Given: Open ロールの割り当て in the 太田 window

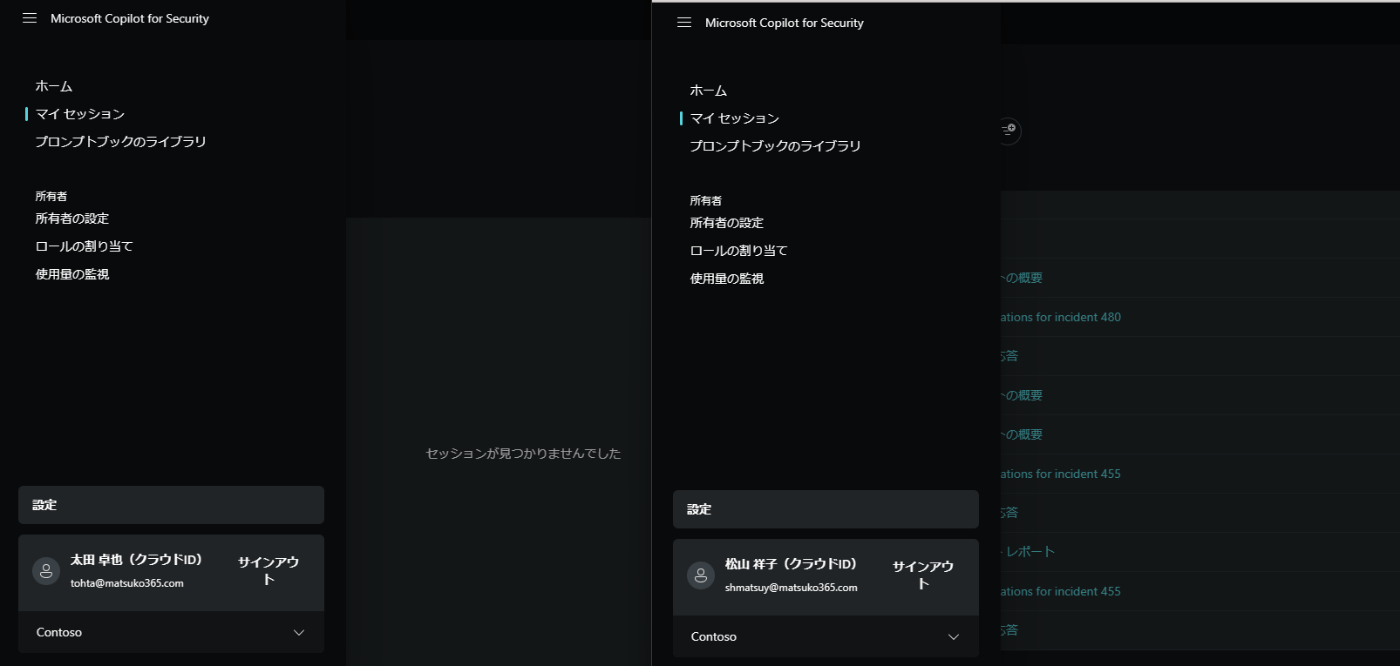Looking at the screenshot, I should 84,246.
